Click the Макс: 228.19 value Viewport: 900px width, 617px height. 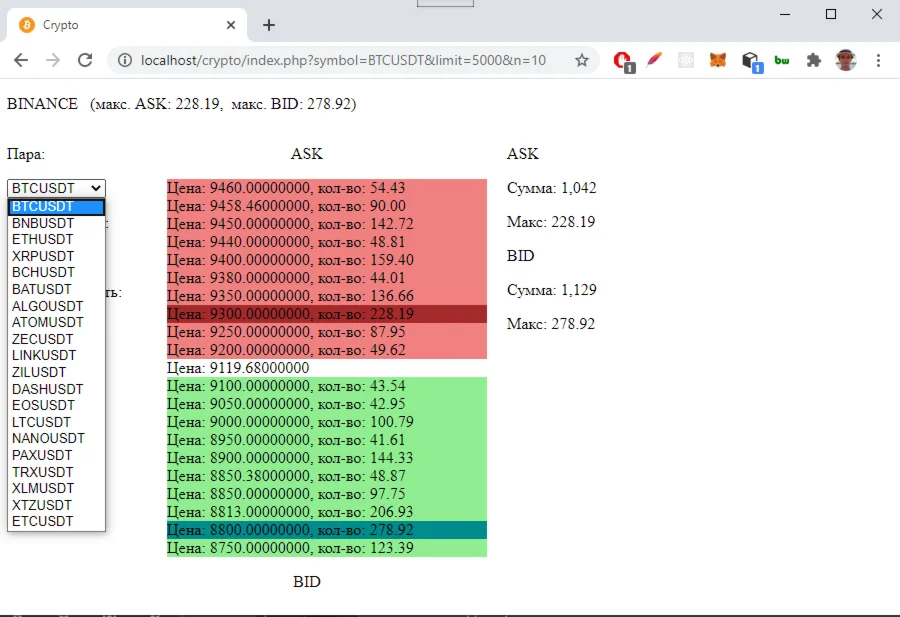coord(551,222)
